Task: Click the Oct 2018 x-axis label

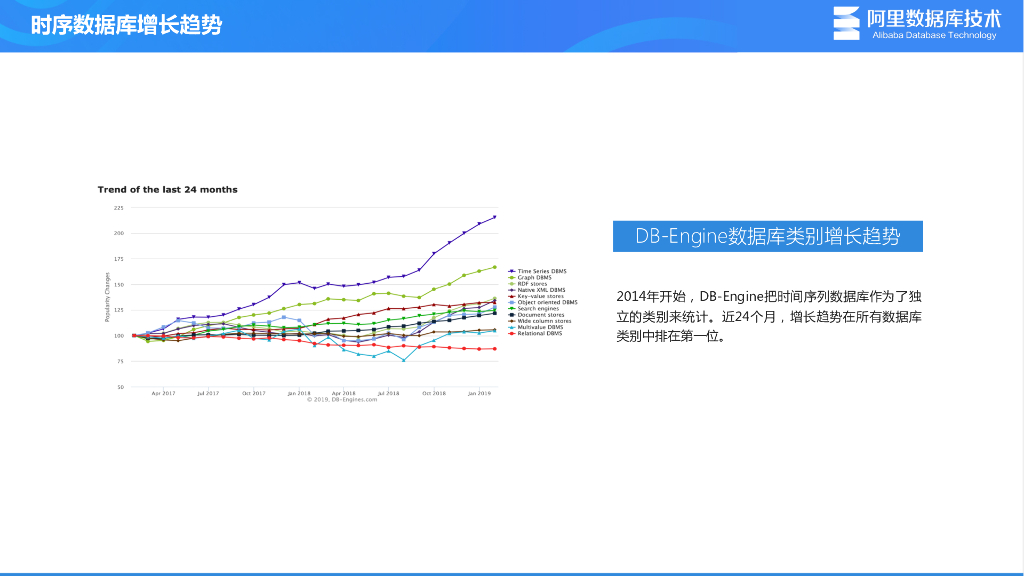Action: pyautogui.click(x=433, y=394)
